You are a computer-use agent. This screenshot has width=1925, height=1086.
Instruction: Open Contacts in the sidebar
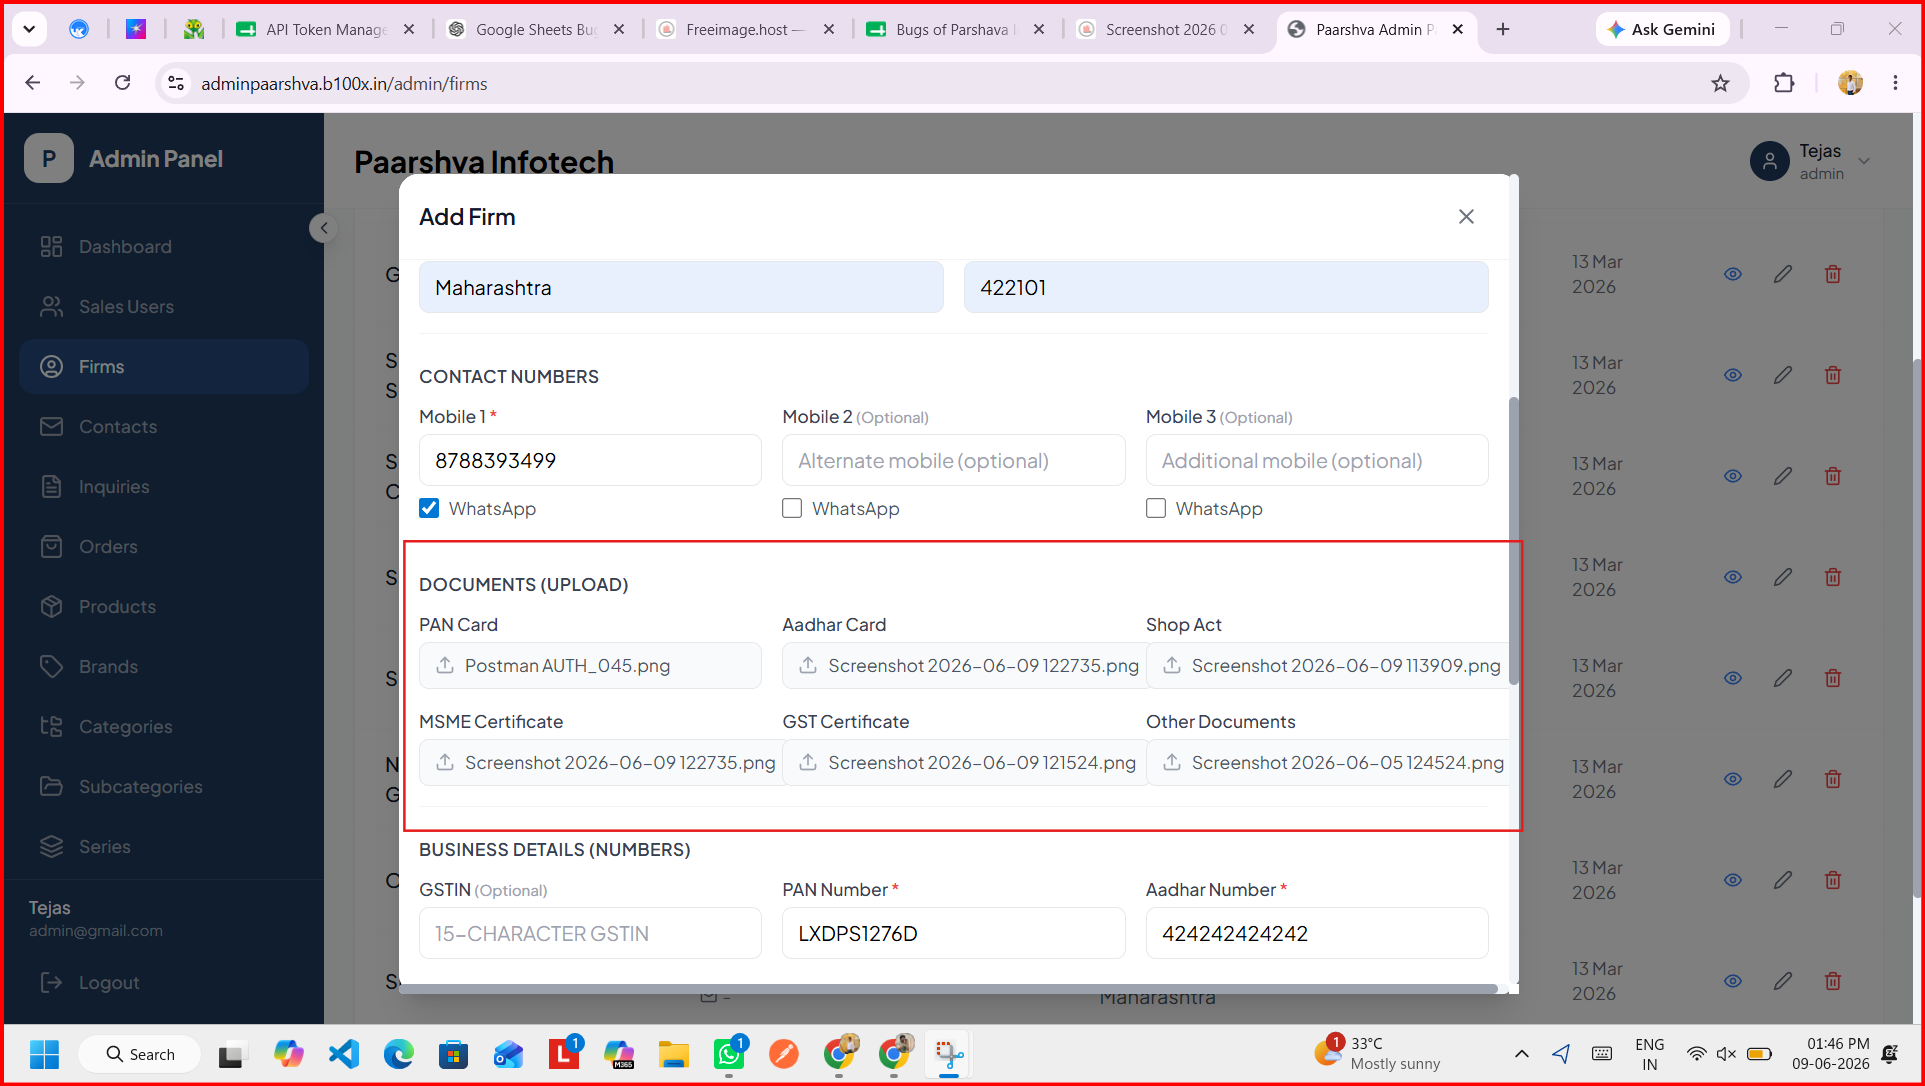(164, 427)
